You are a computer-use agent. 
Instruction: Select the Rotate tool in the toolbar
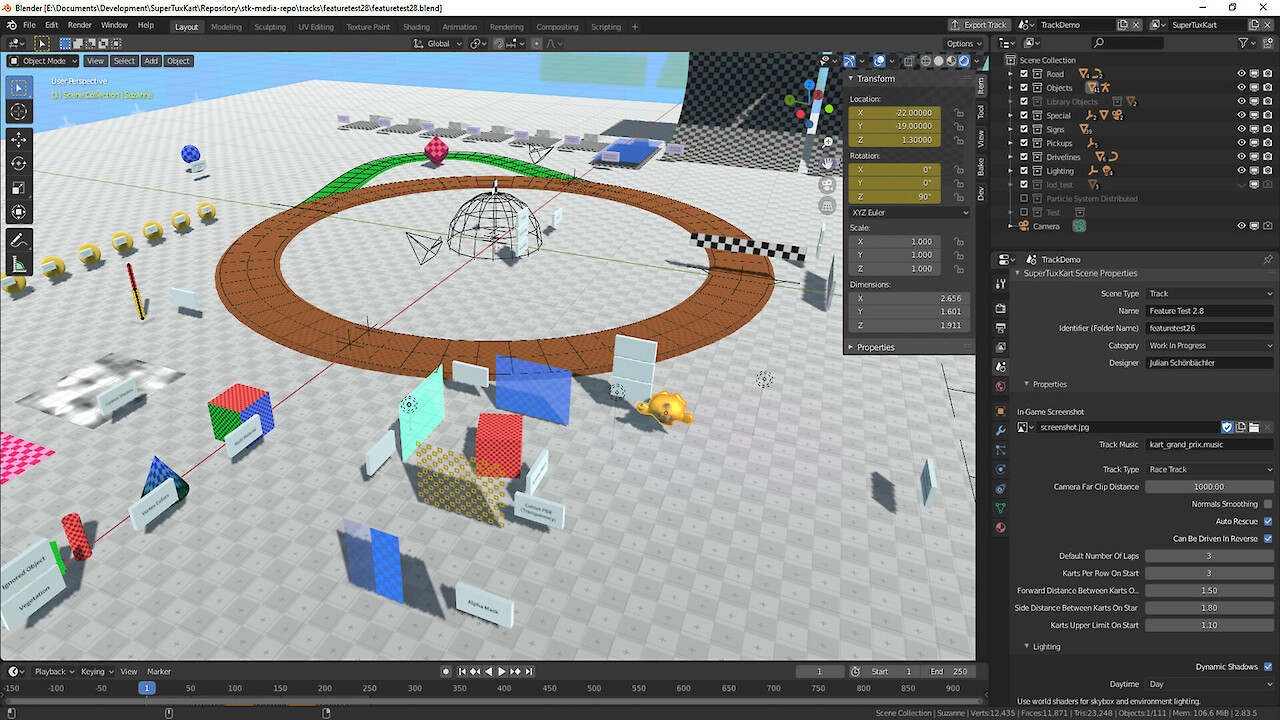click(18, 163)
